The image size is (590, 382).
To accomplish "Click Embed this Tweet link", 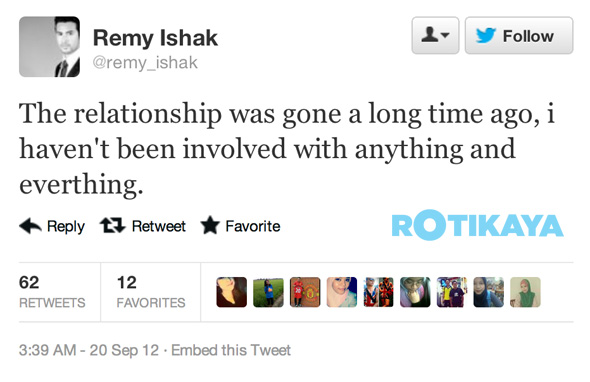I will (x=231, y=350).
